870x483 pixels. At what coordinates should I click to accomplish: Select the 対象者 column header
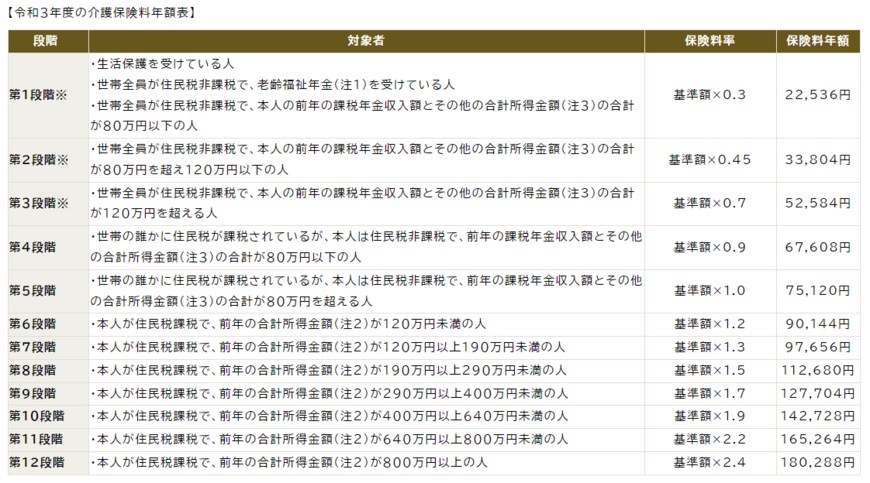point(366,41)
